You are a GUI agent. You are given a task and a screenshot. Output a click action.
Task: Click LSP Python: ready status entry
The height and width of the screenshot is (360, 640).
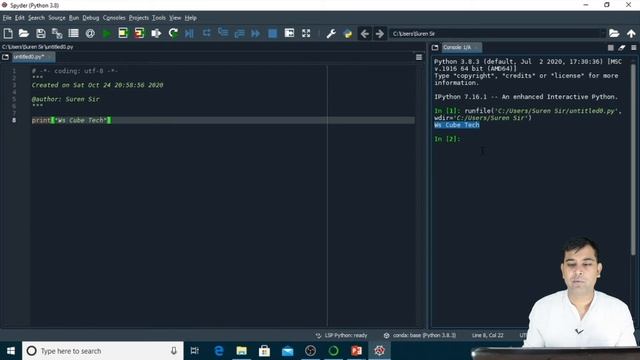(342, 336)
